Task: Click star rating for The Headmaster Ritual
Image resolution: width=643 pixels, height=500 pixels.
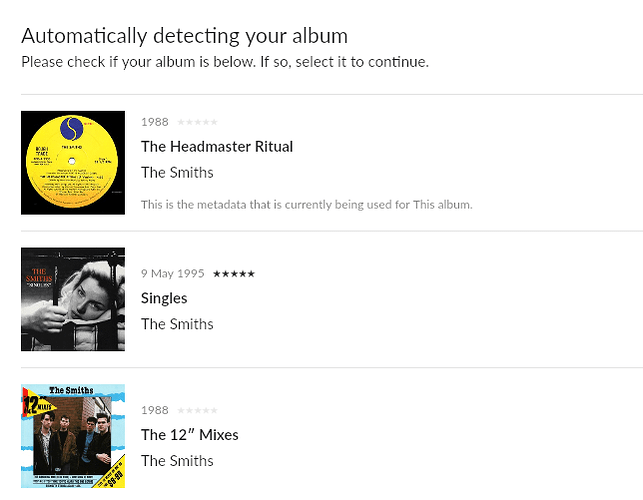Action: [197, 122]
